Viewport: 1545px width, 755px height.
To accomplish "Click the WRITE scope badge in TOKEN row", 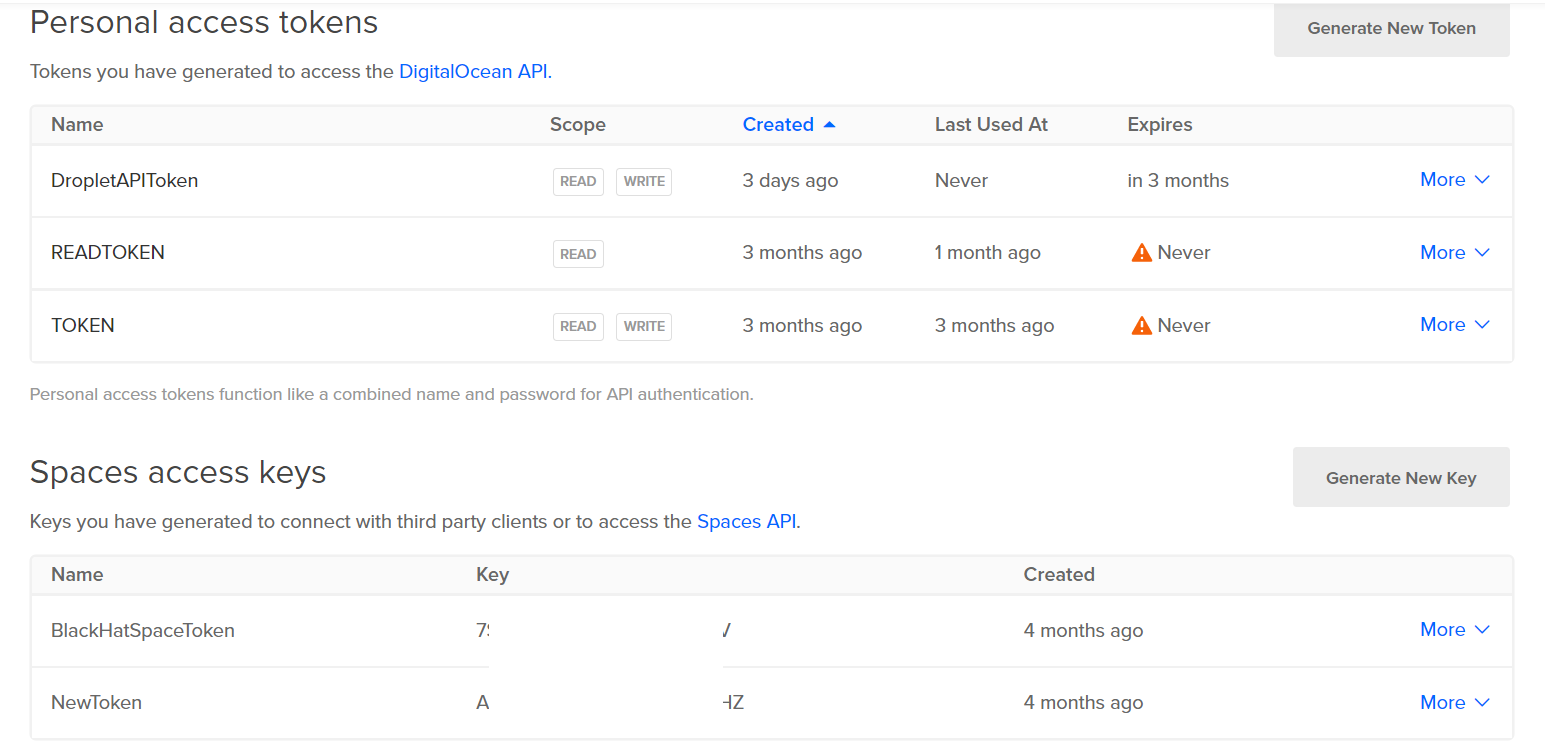I will click(x=644, y=327).
